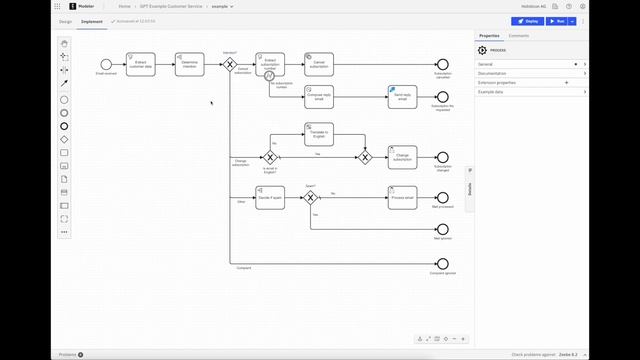Image resolution: width=640 pixels, height=360 pixels.
Task: Zoom out with the minus control
Action: coord(454,339)
